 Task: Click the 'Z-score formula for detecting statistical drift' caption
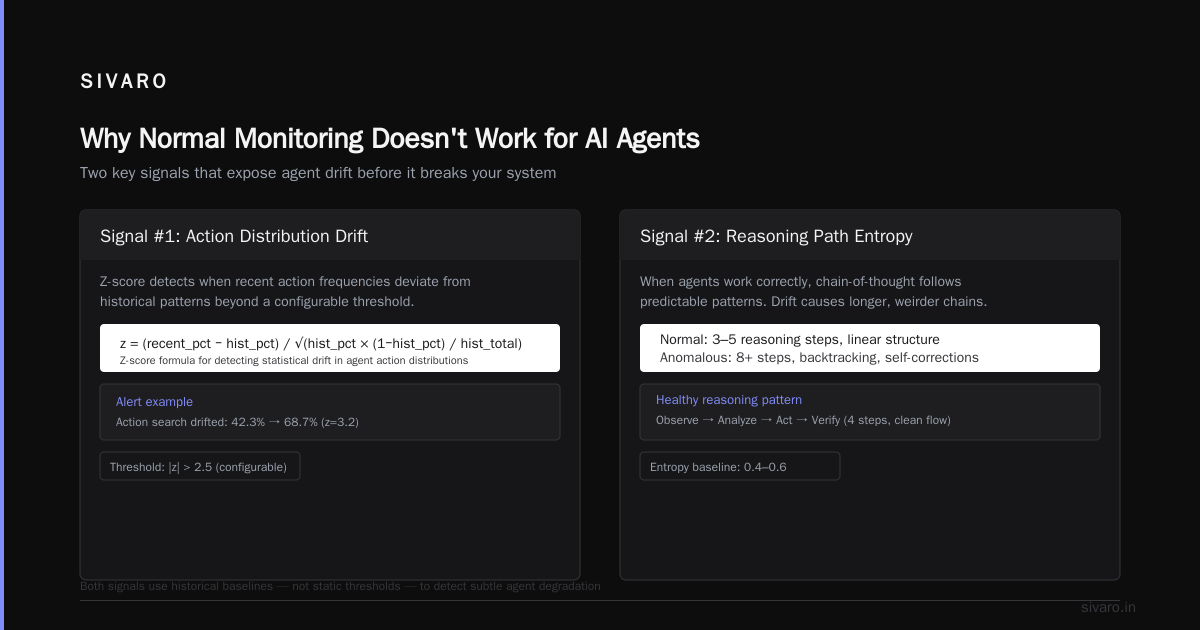coord(294,360)
